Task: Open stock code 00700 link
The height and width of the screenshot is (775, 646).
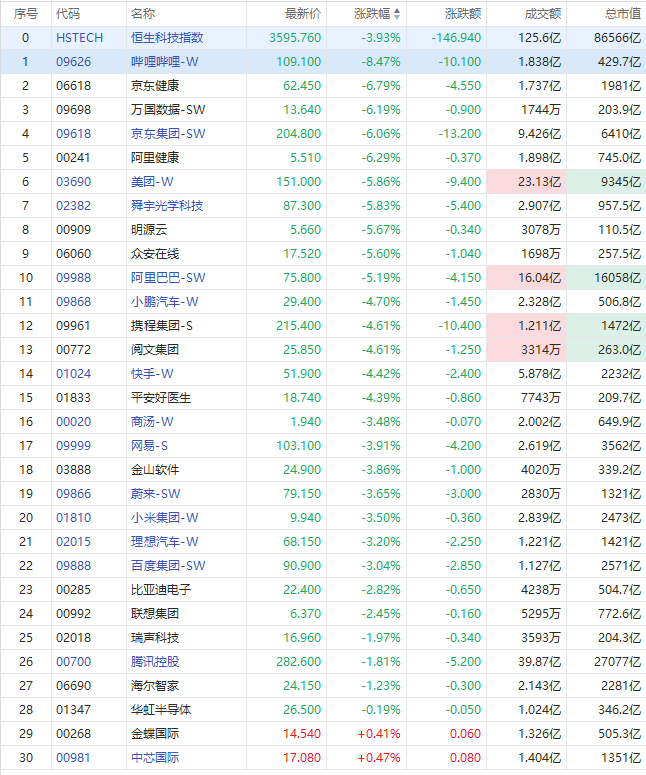Action: point(74,662)
